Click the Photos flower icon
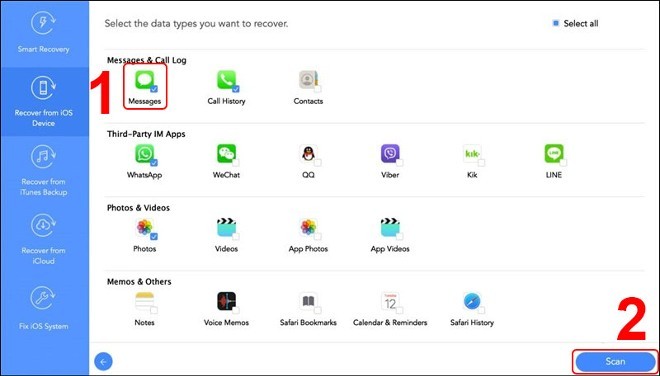This screenshot has width=660, height=376. pos(144,227)
